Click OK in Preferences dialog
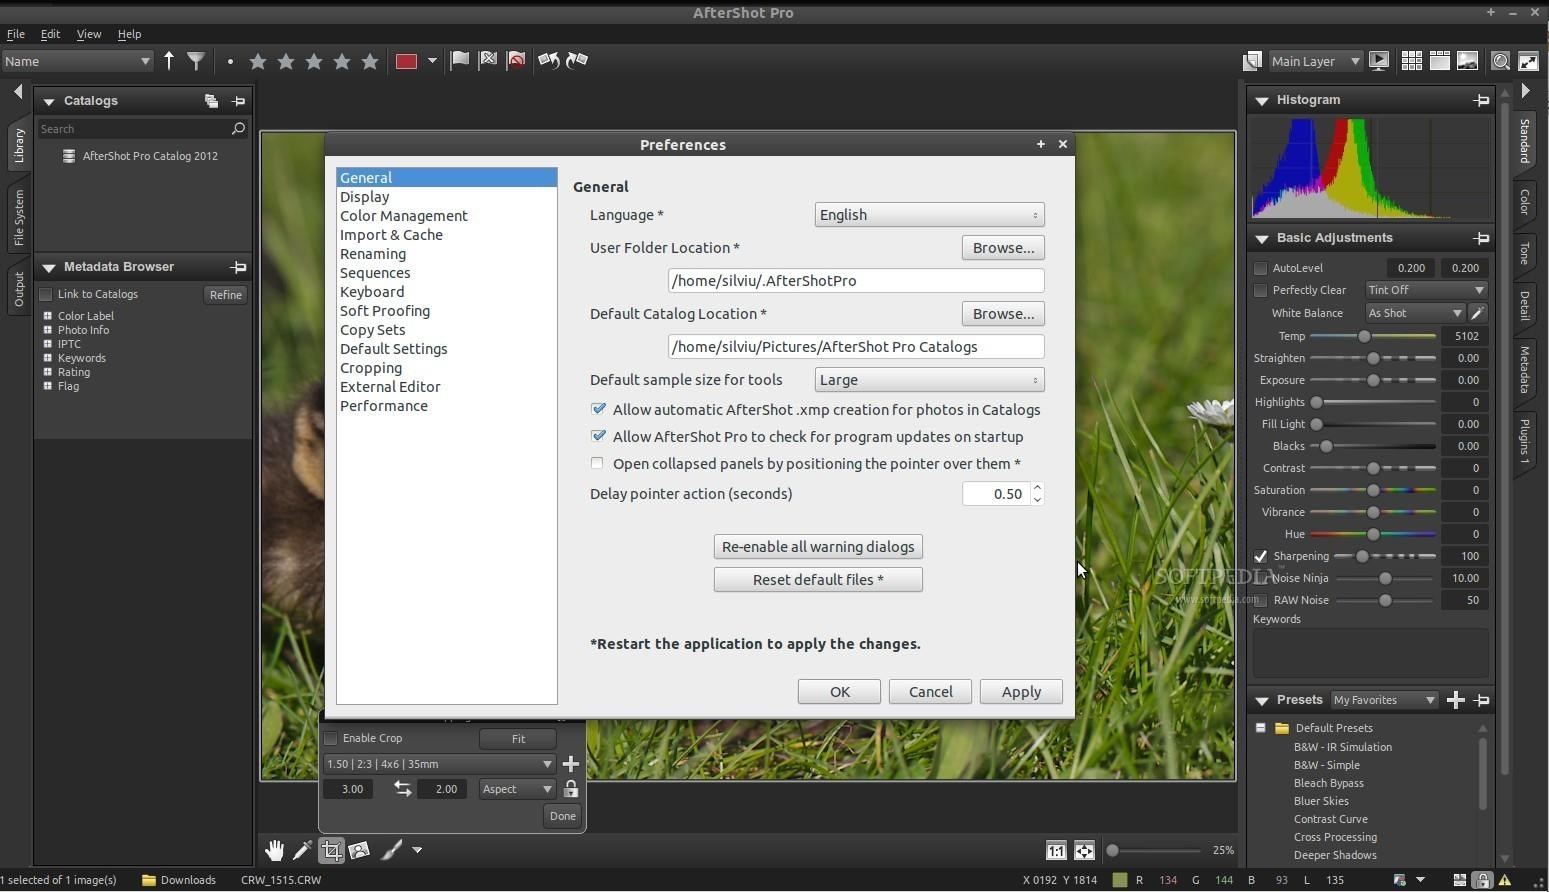The width and height of the screenshot is (1549, 892). (839, 692)
